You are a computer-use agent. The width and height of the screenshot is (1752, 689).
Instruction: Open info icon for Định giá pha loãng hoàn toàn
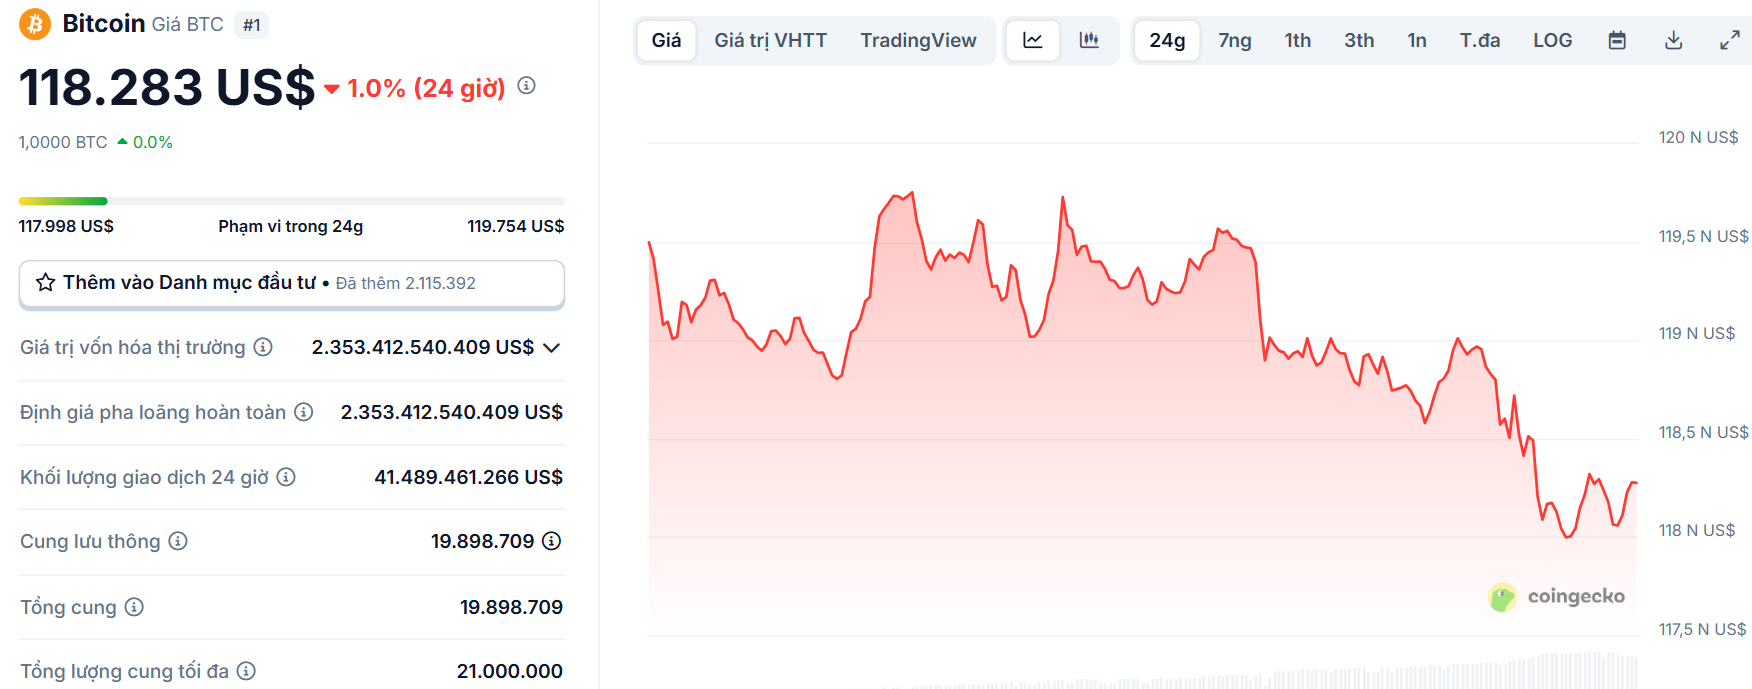(x=304, y=412)
